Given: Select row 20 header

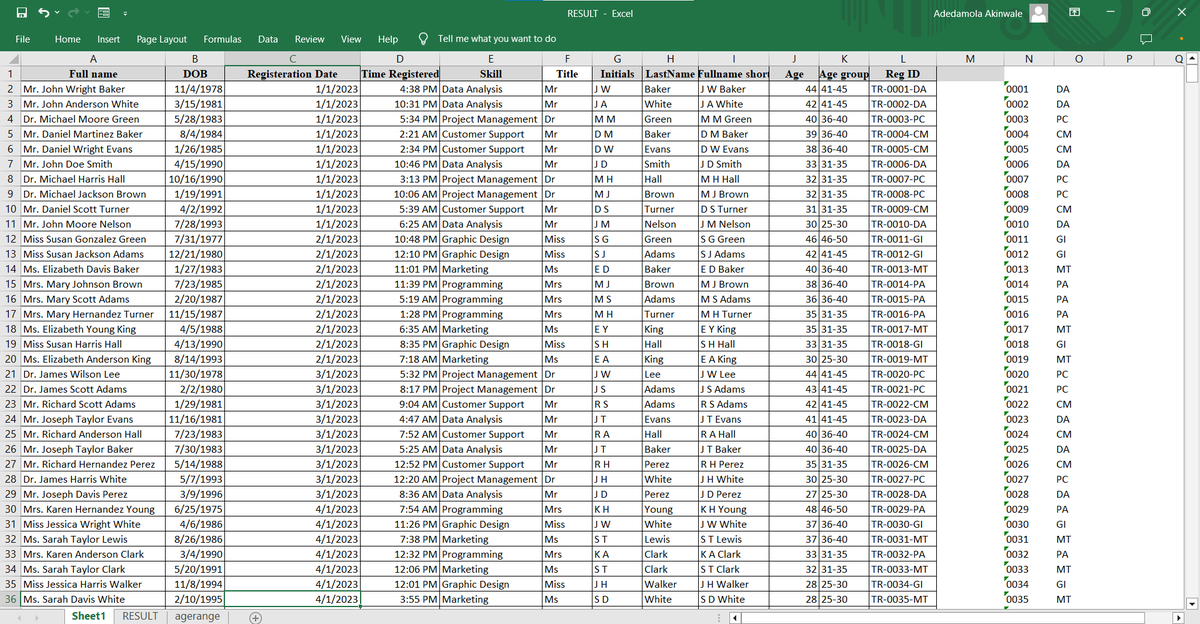Looking at the screenshot, I should 9,359.
